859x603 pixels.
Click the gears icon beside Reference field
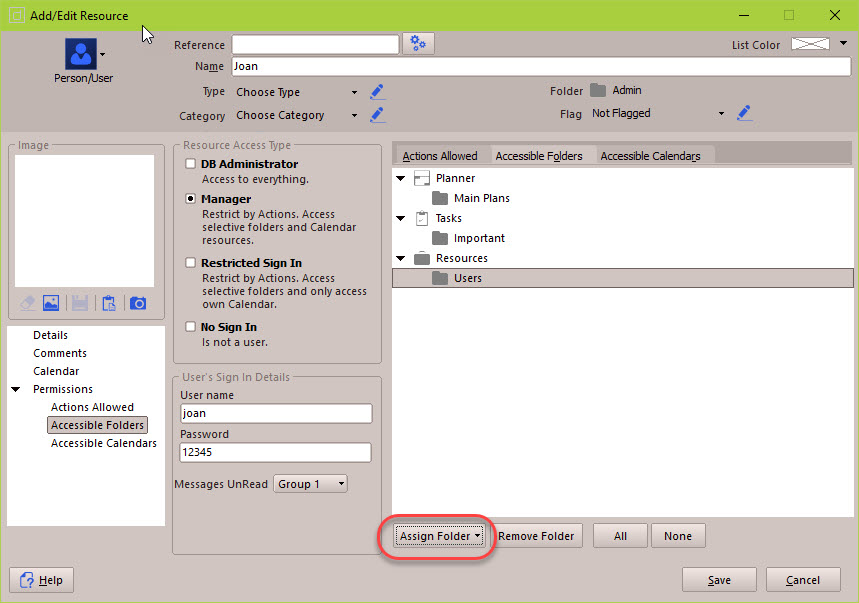pos(418,43)
